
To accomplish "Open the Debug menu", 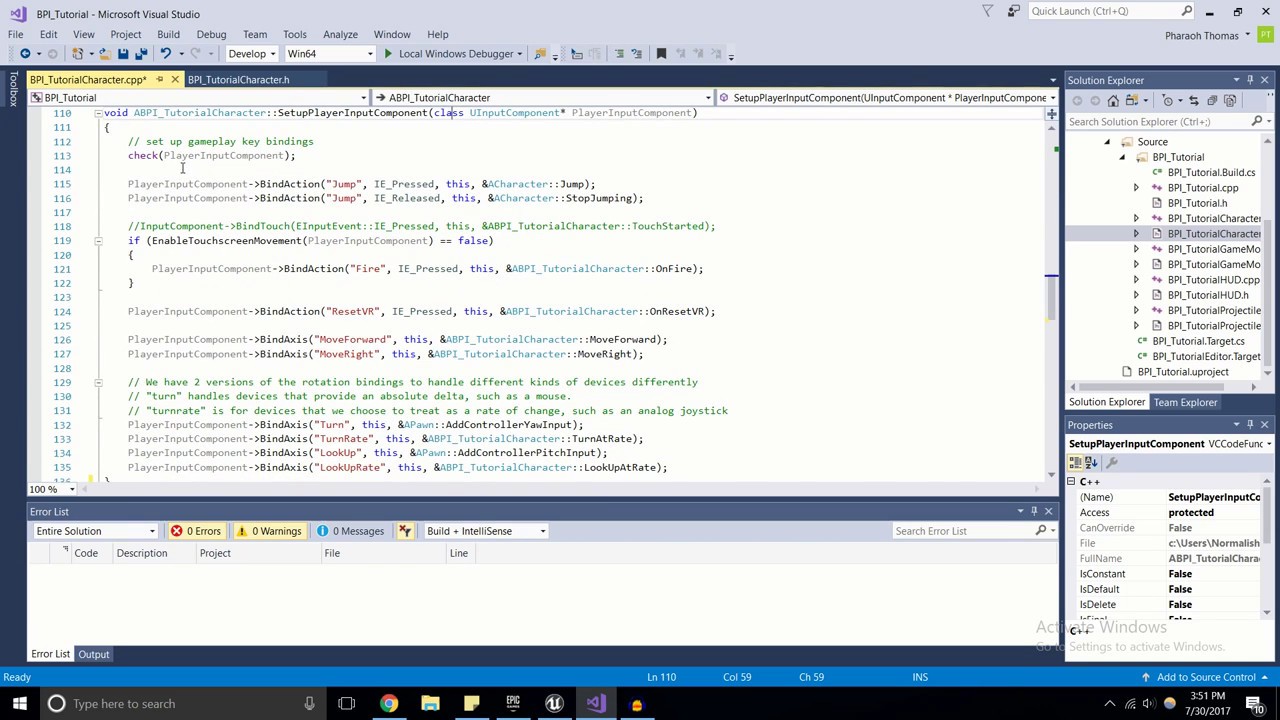I will click(x=211, y=34).
